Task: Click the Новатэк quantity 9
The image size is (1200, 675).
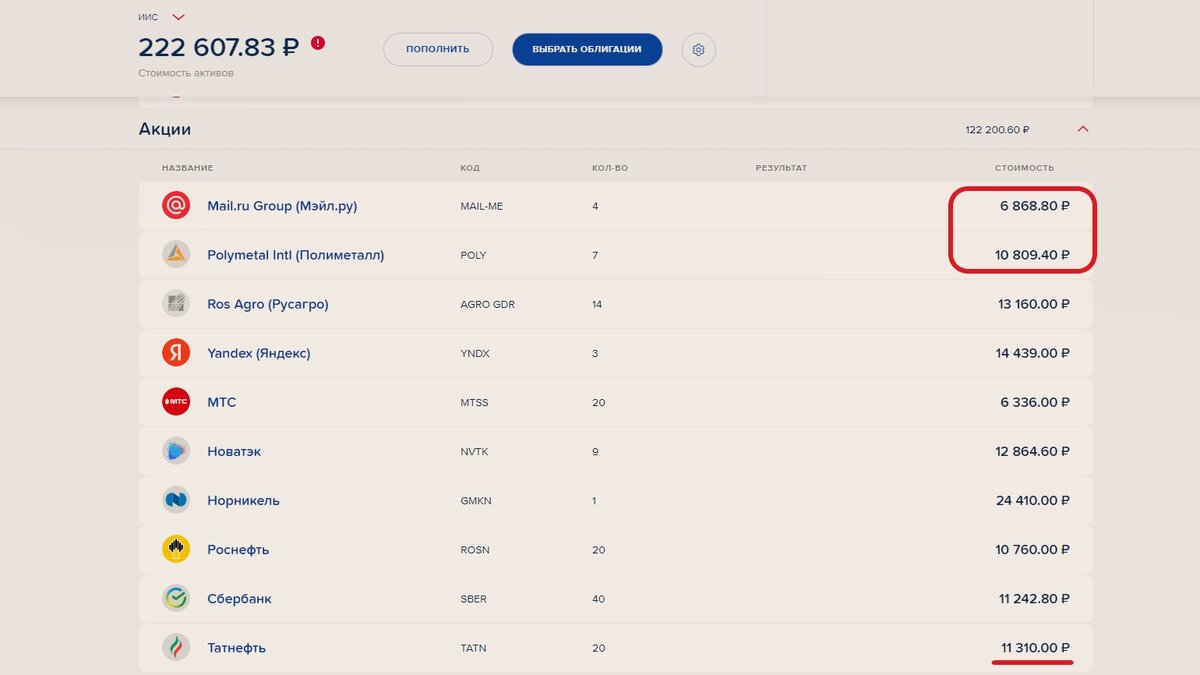Action: pyautogui.click(x=595, y=451)
